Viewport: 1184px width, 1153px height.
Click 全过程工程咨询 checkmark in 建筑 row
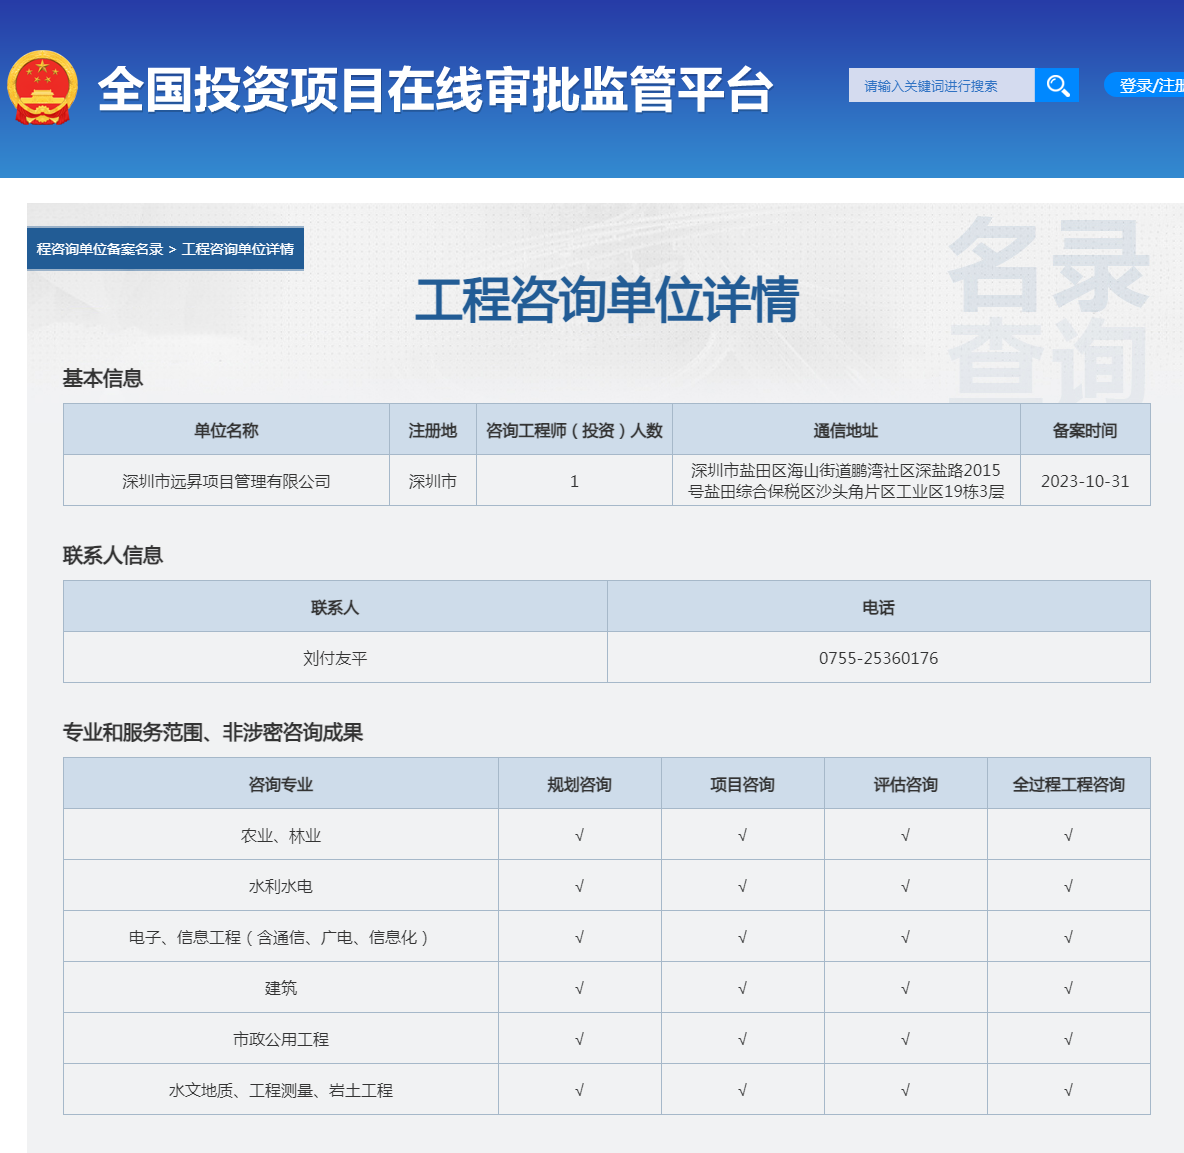point(1068,988)
